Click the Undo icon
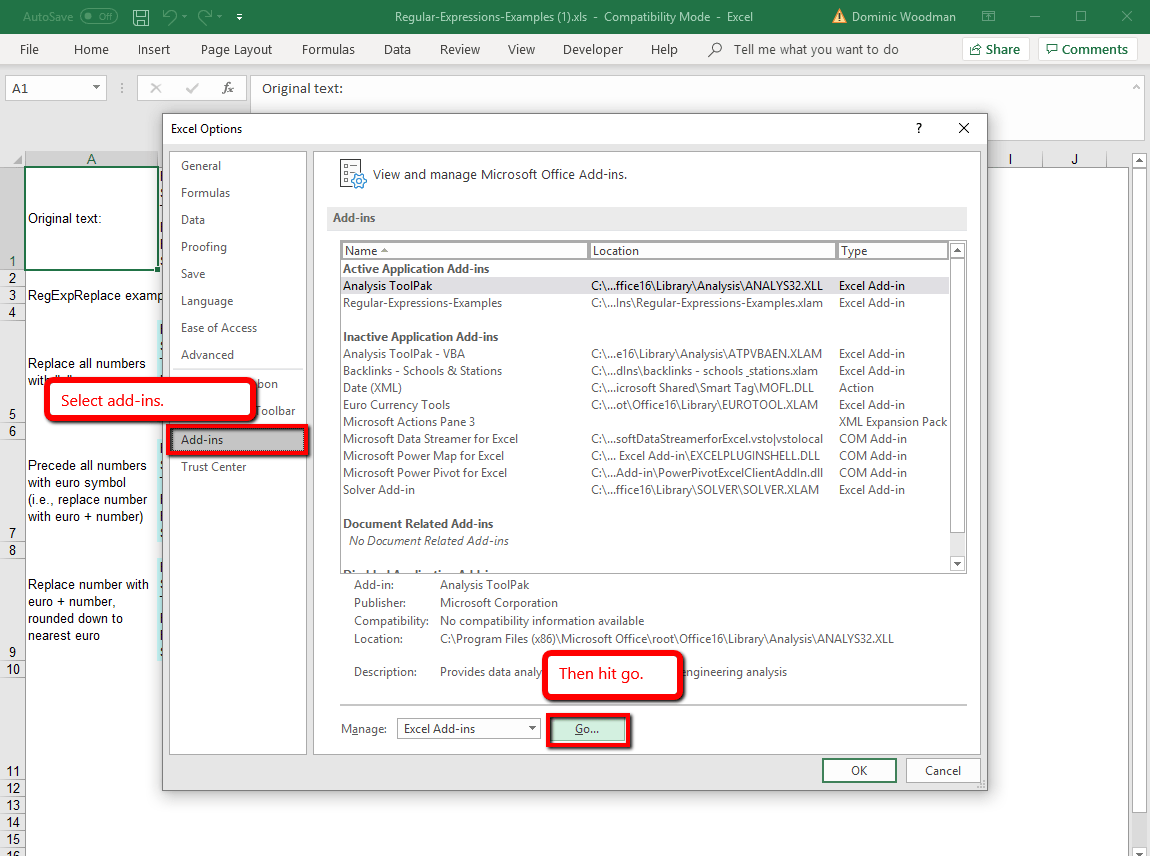The height and width of the screenshot is (856, 1150). pyautogui.click(x=168, y=17)
